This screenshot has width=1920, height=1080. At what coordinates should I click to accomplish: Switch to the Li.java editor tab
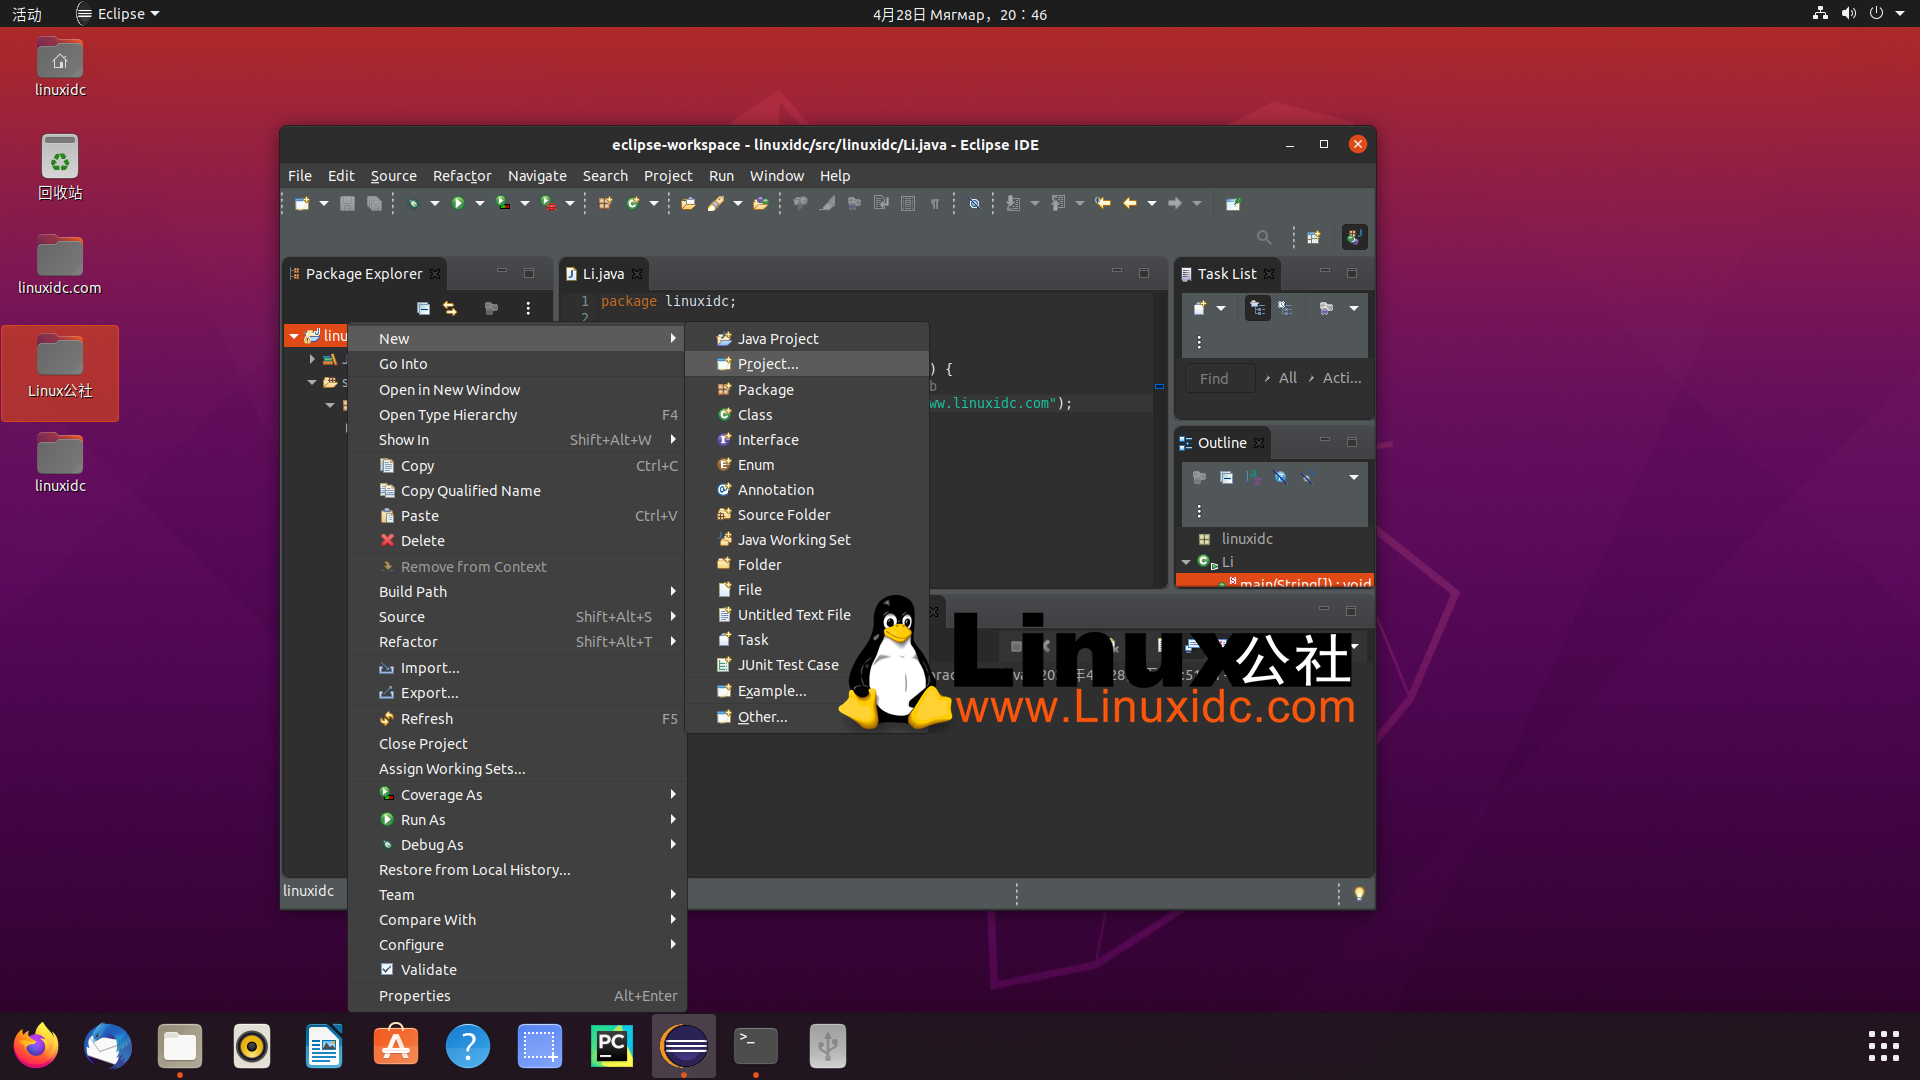[x=603, y=273]
